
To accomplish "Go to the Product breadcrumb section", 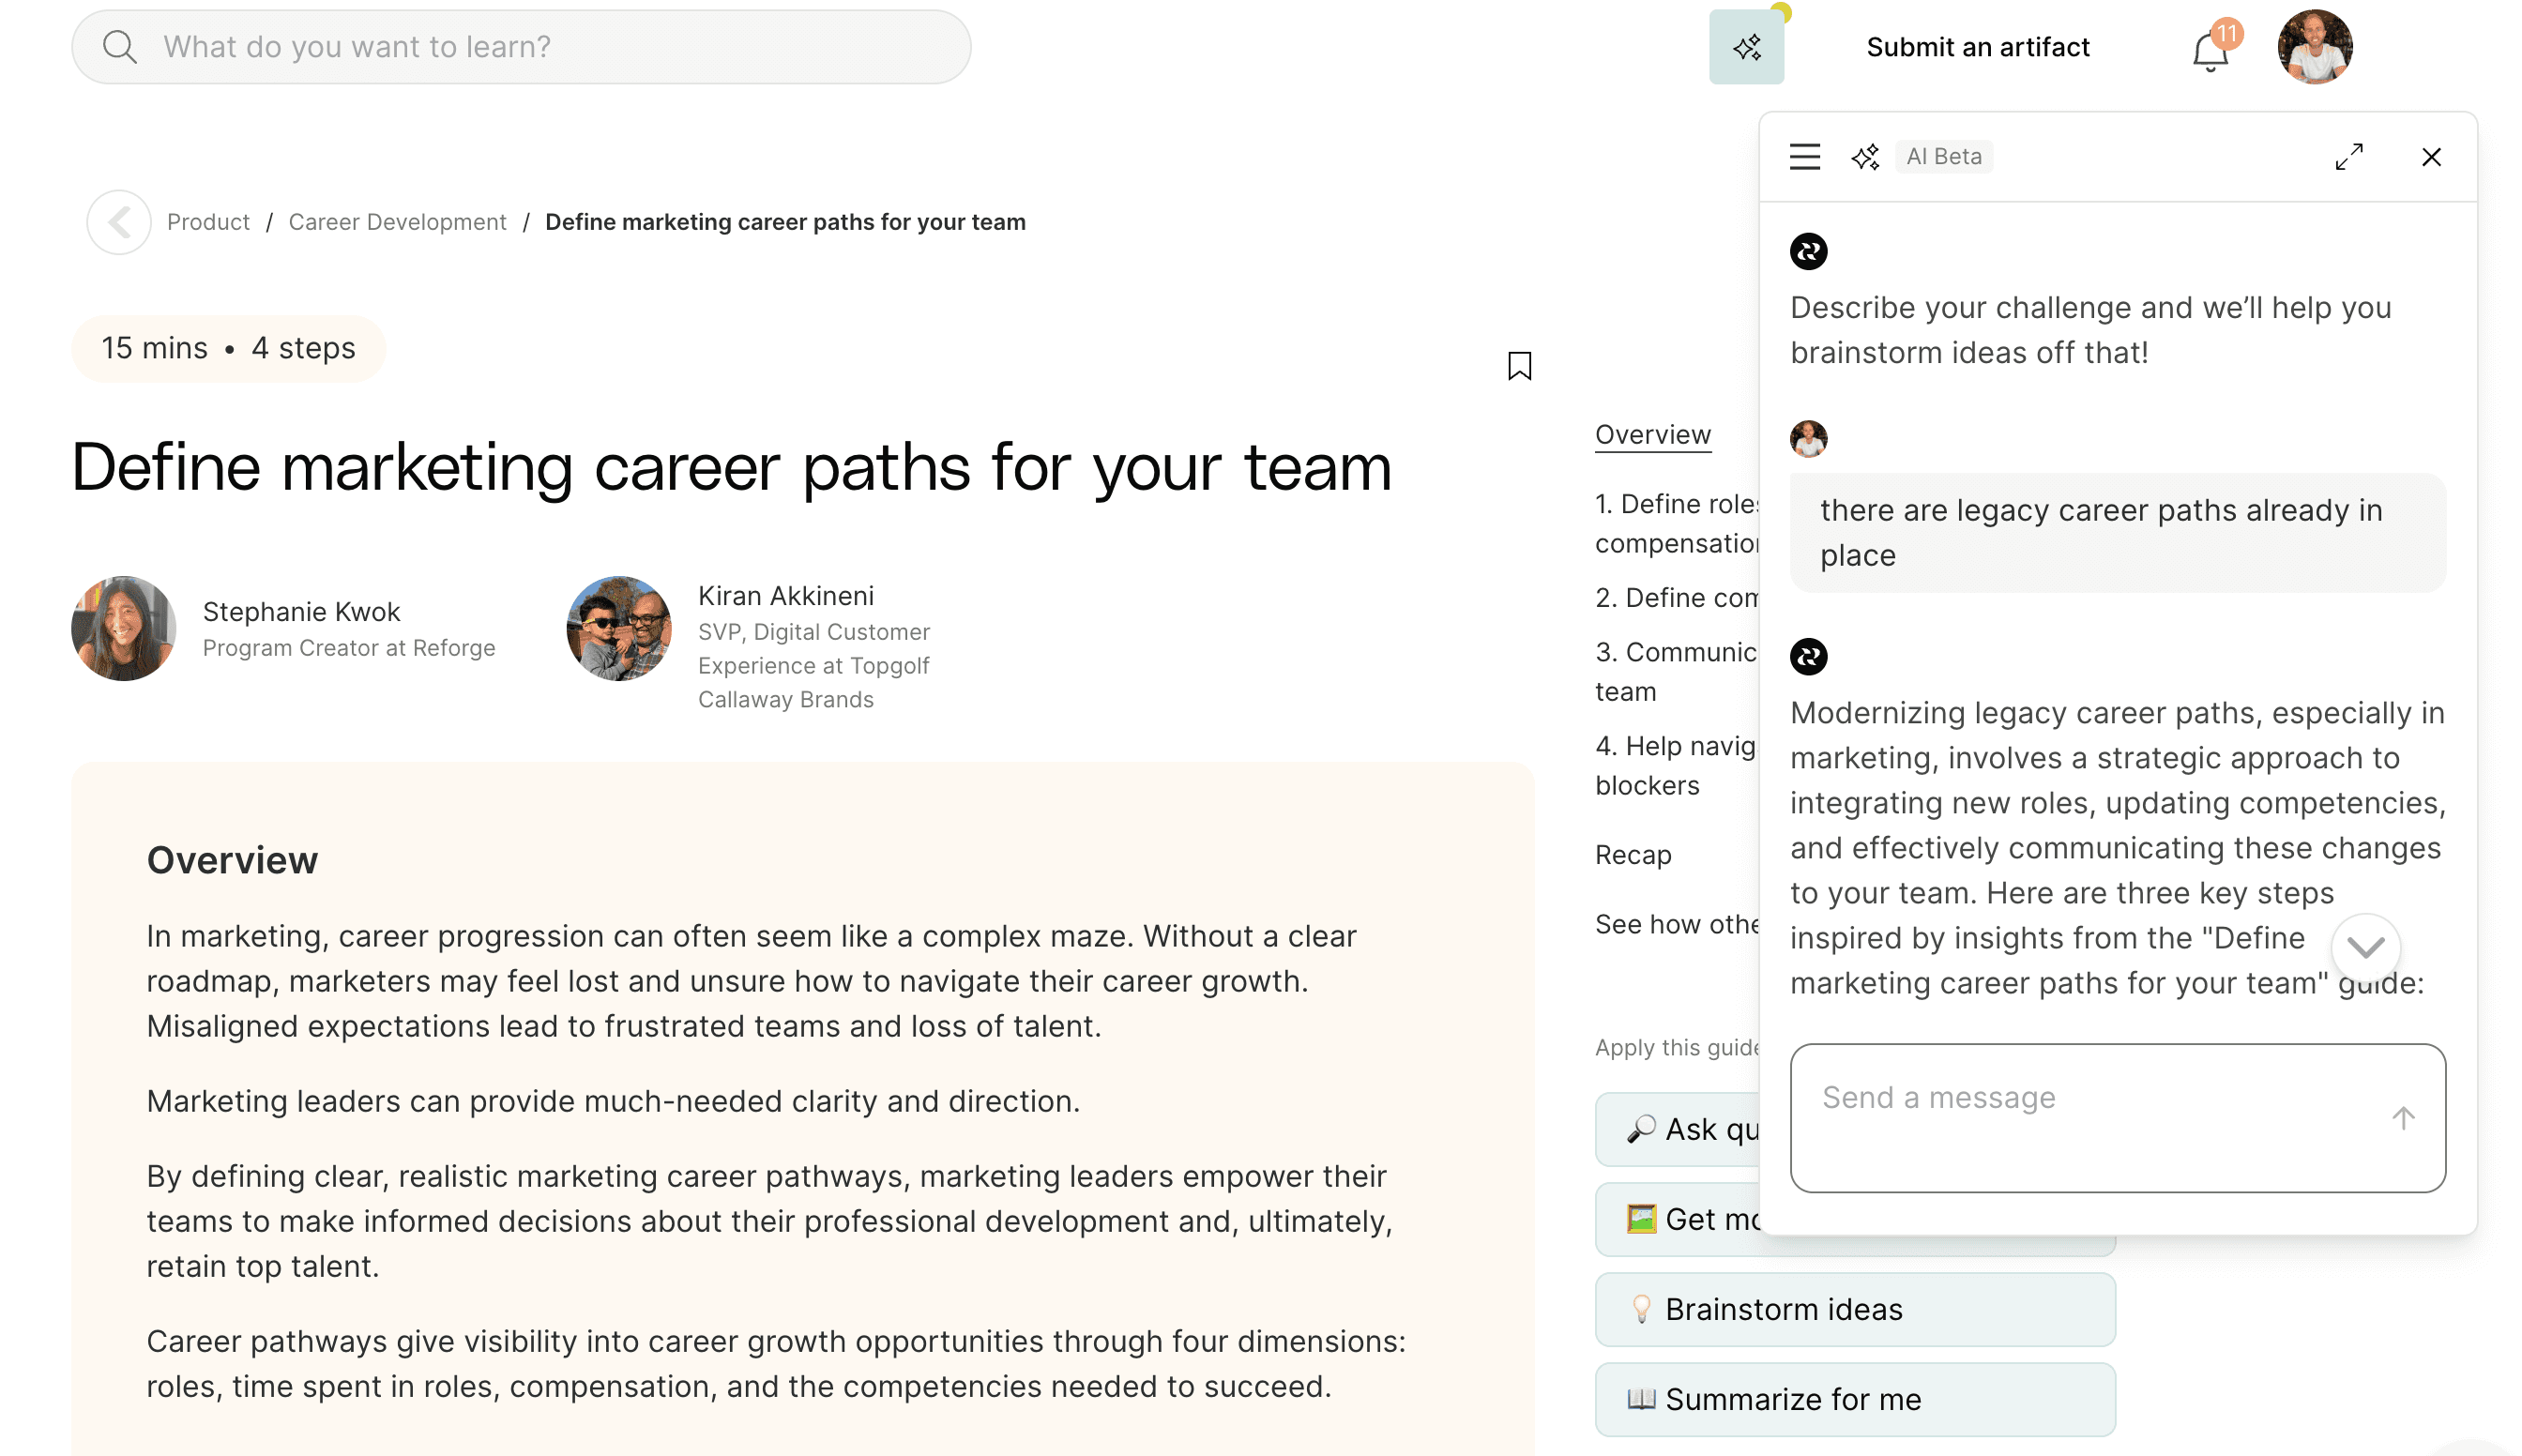I will 207,221.
